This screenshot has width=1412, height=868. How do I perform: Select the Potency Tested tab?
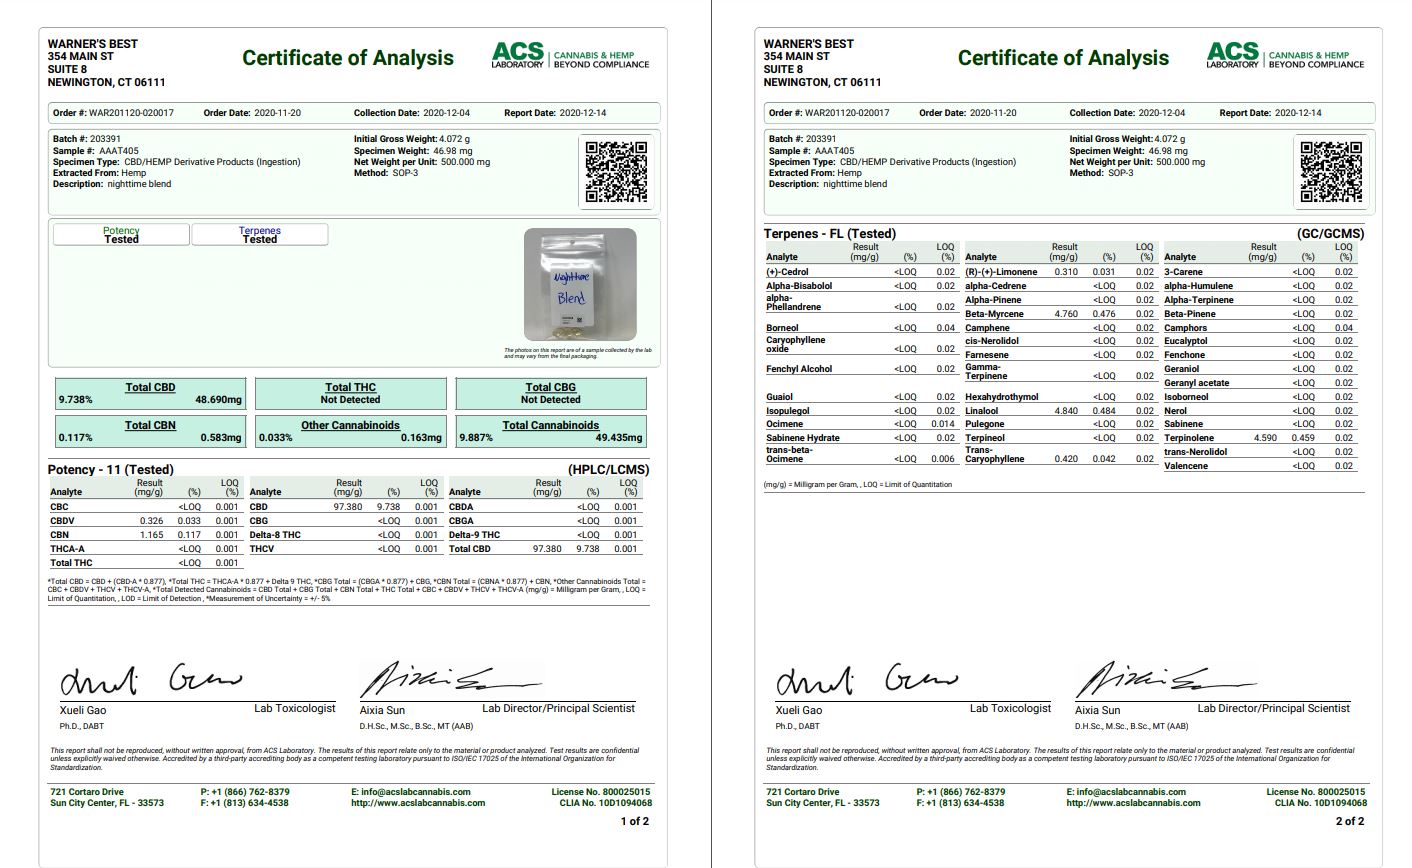(121, 235)
